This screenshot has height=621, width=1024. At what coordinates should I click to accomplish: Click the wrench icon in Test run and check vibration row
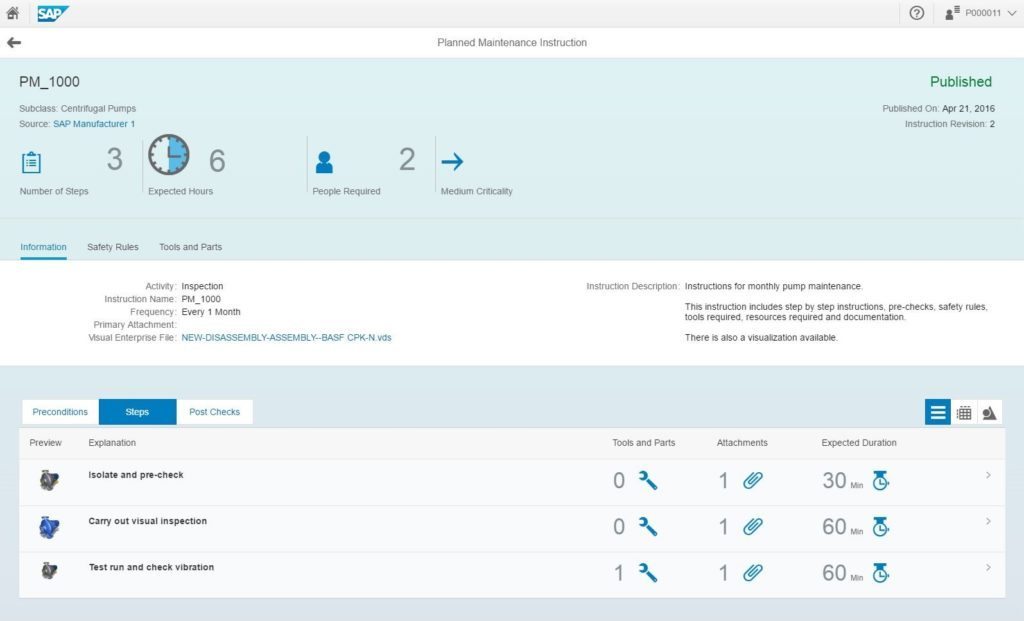pos(648,573)
